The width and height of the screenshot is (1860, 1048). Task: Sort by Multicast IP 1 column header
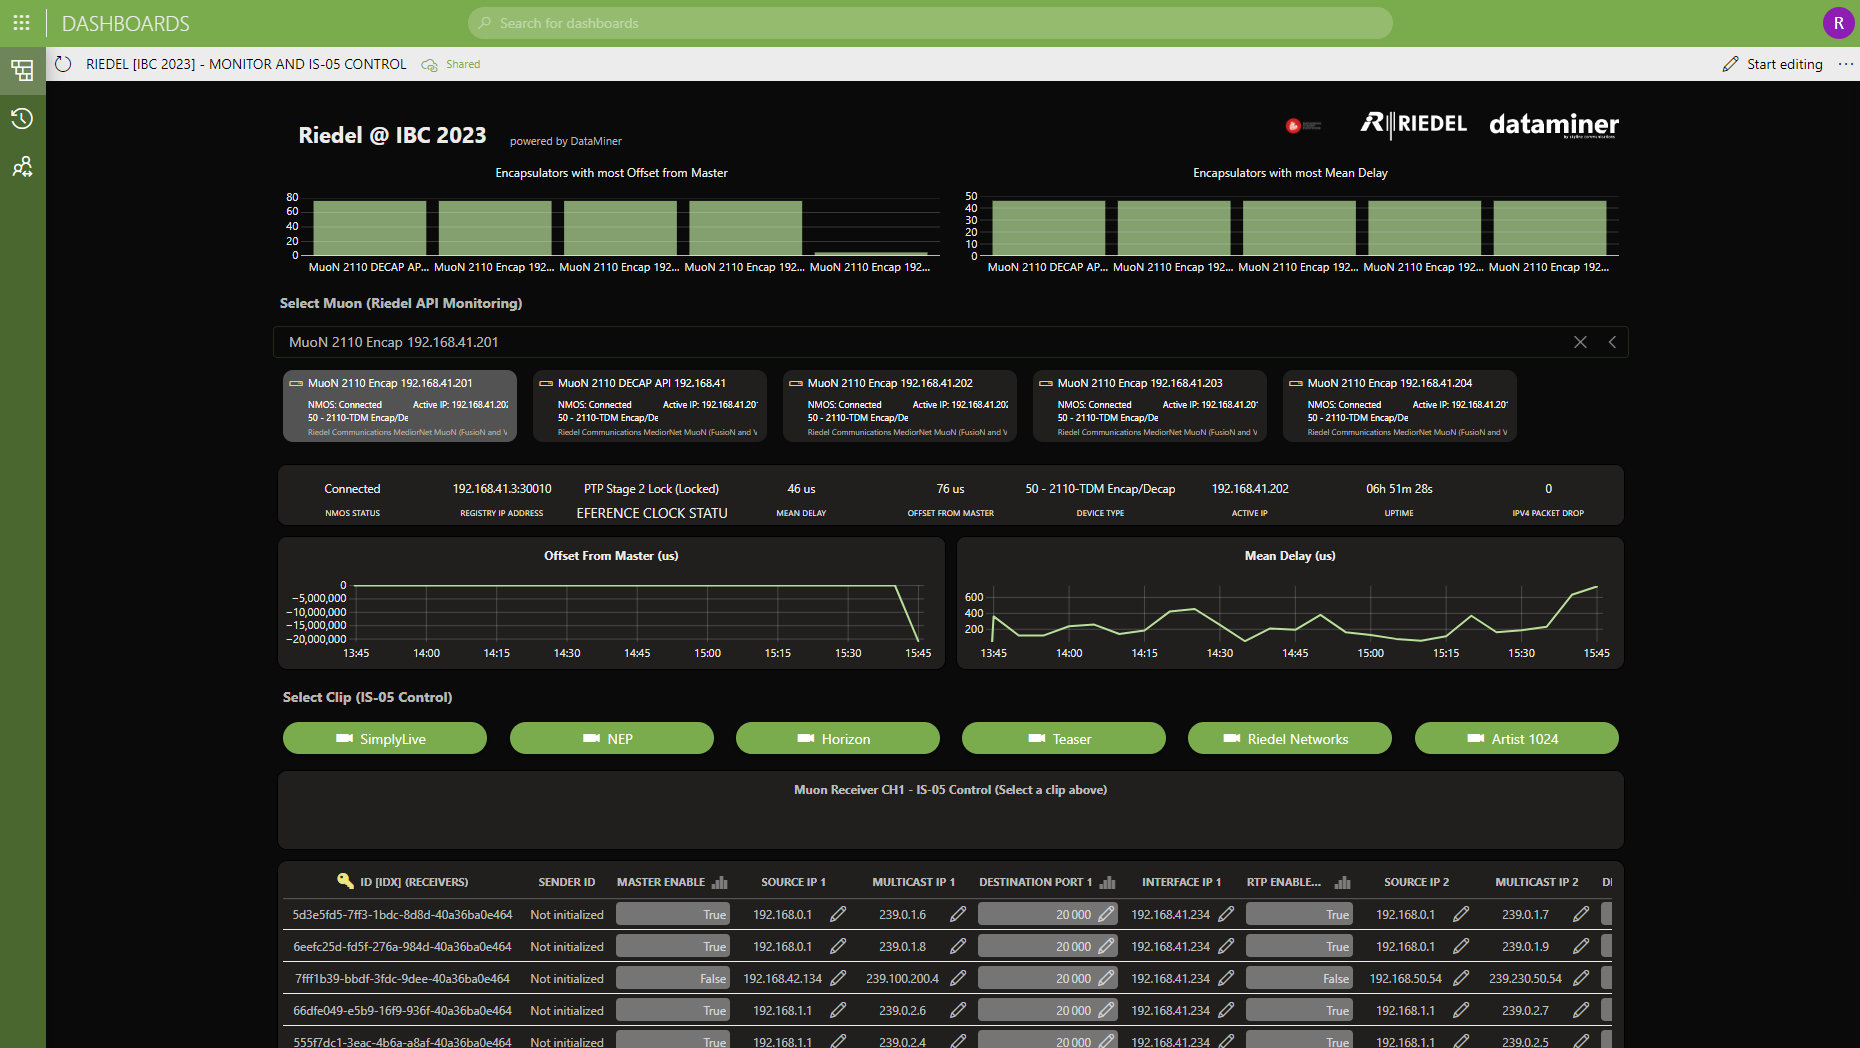913,882
